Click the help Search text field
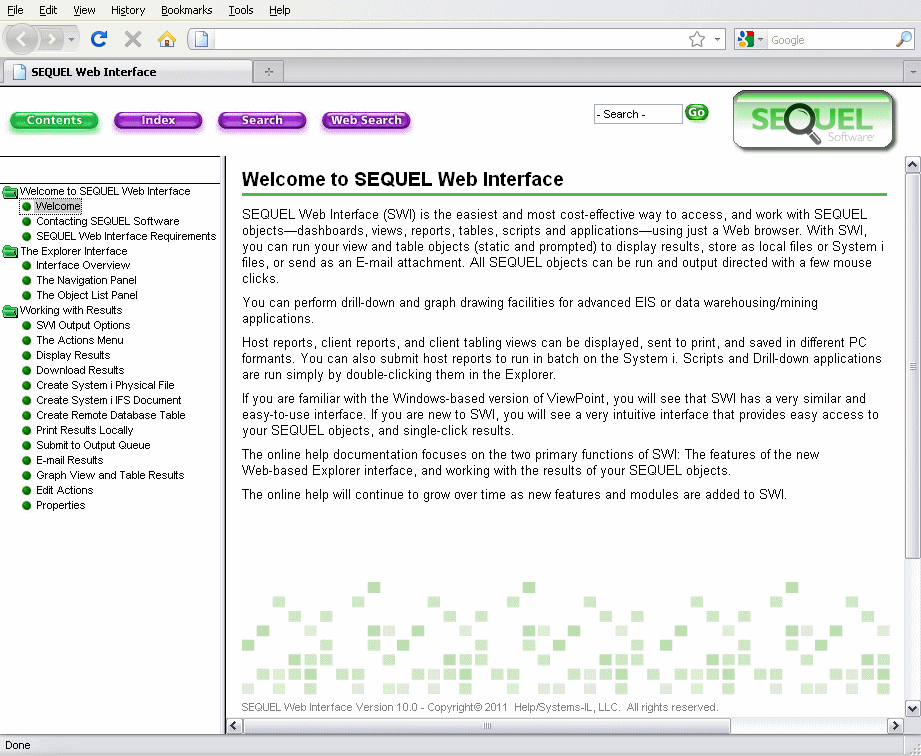 tap(638, 114)
